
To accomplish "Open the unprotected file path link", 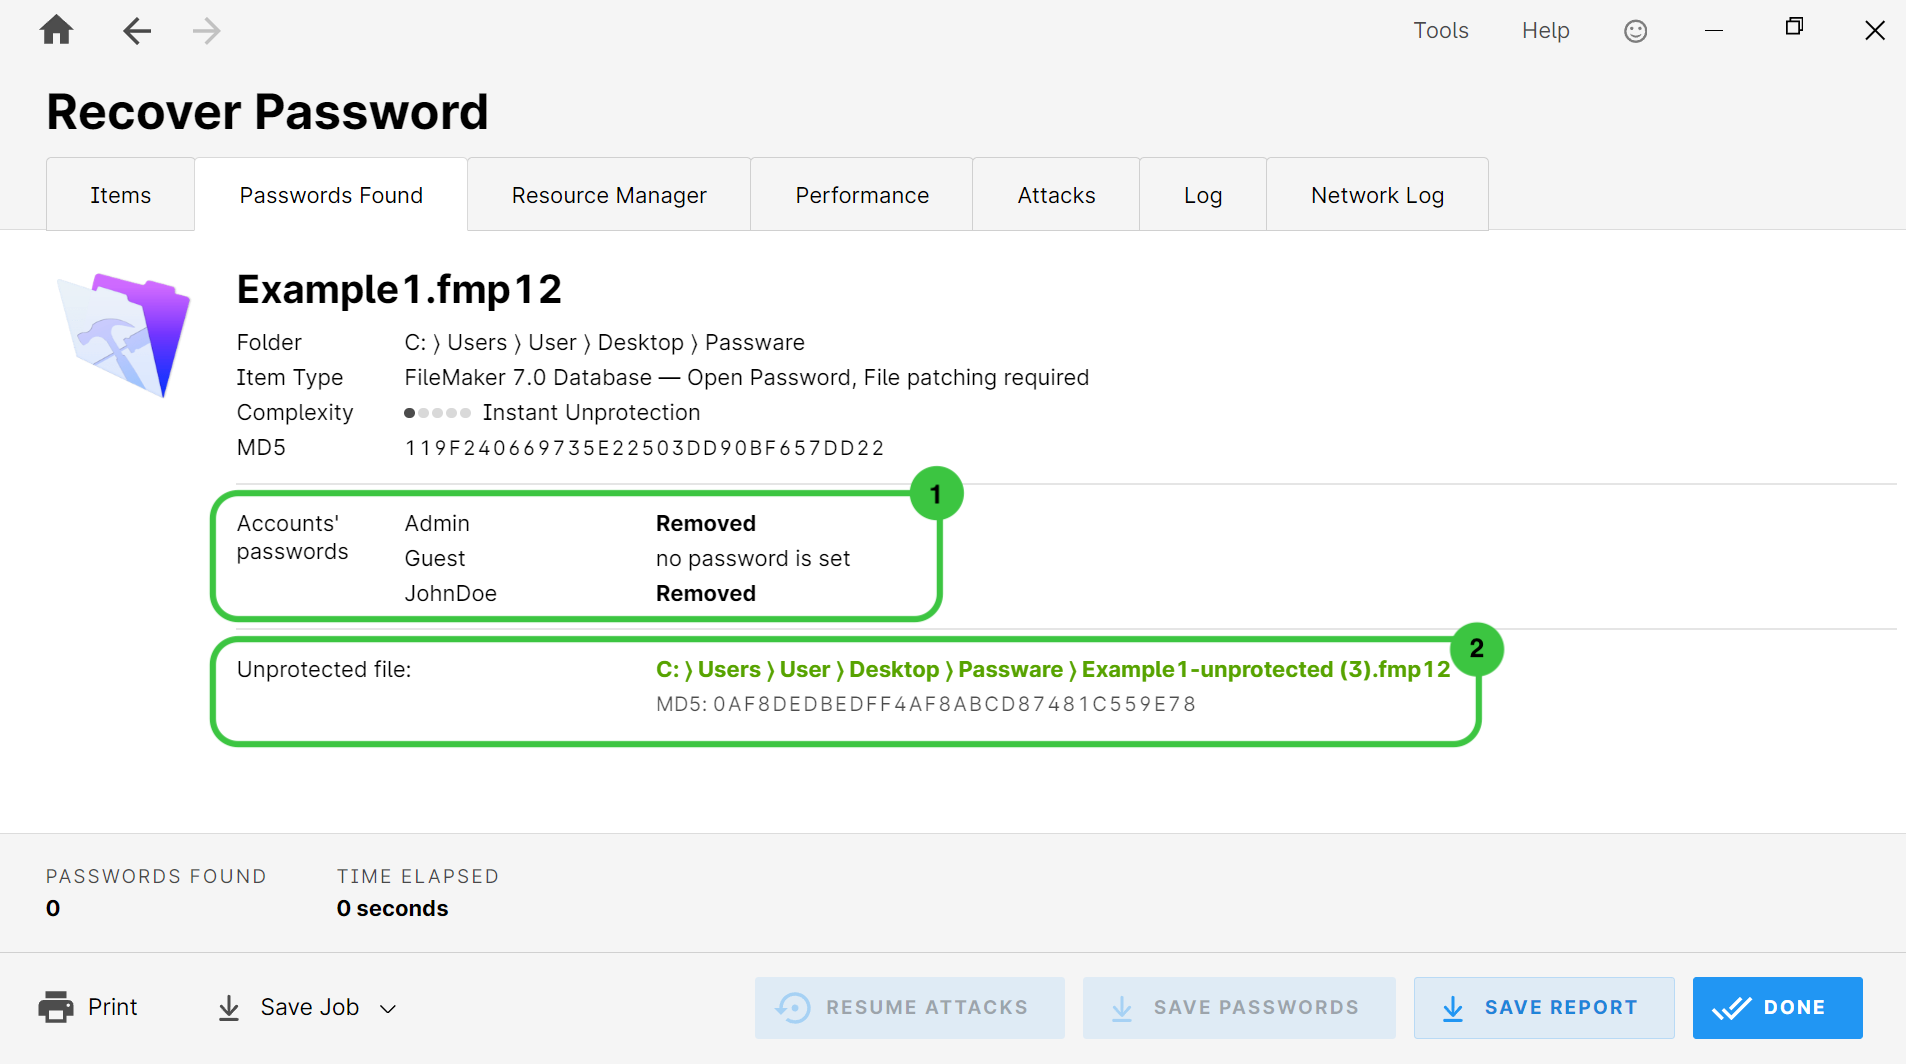I will pyautogui.click(x=1053, y=669).
